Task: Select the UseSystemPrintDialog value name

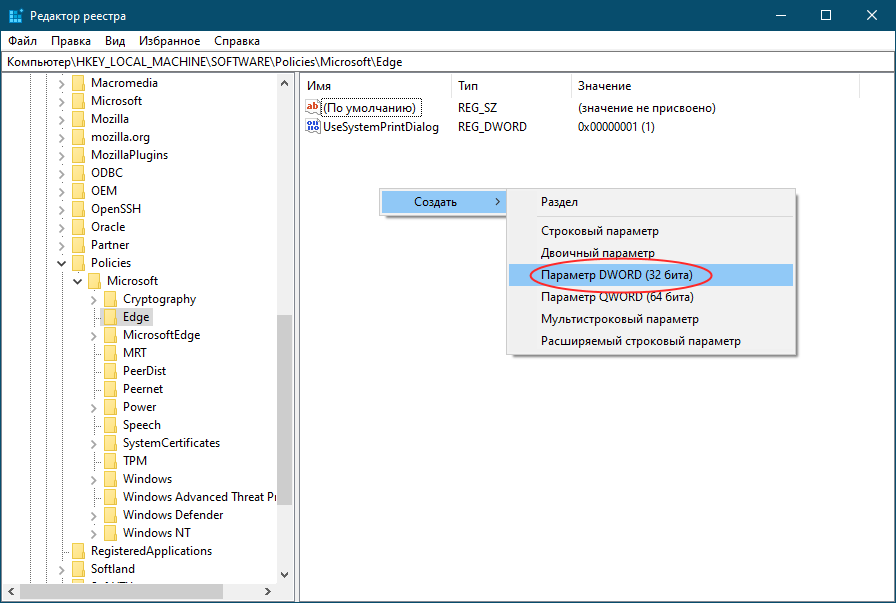Action: click(x=381, y=127)
